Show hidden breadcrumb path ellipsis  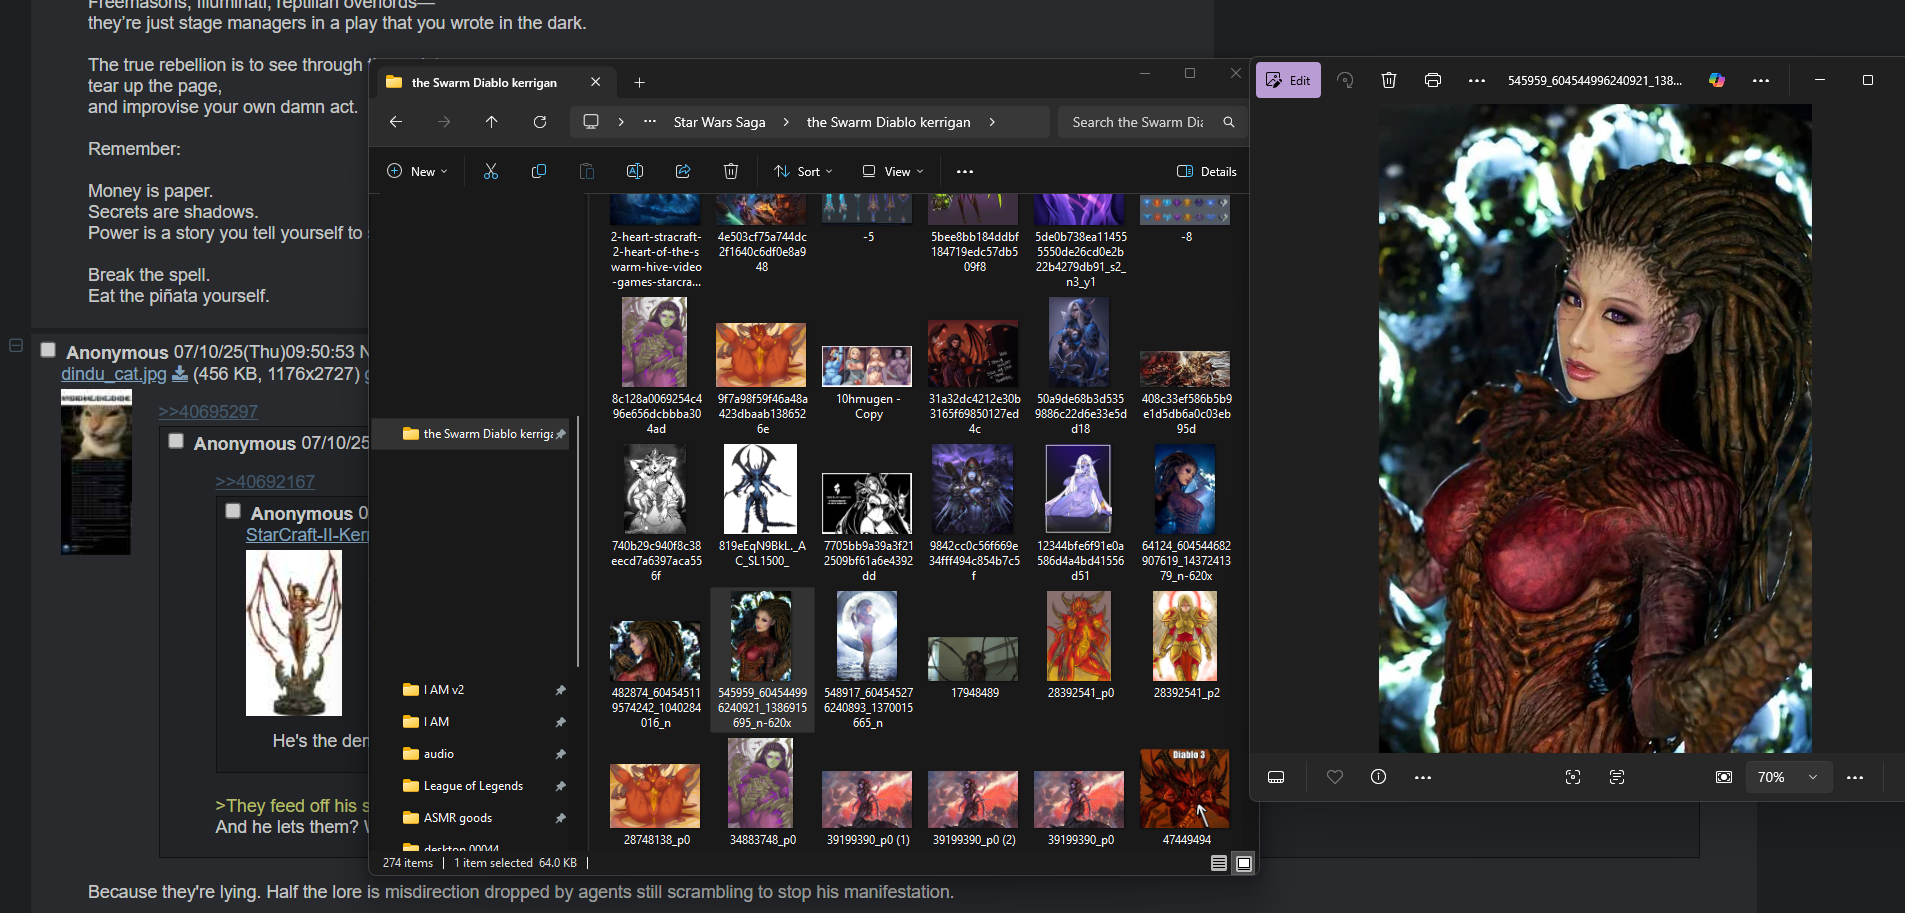click(650, 122)
